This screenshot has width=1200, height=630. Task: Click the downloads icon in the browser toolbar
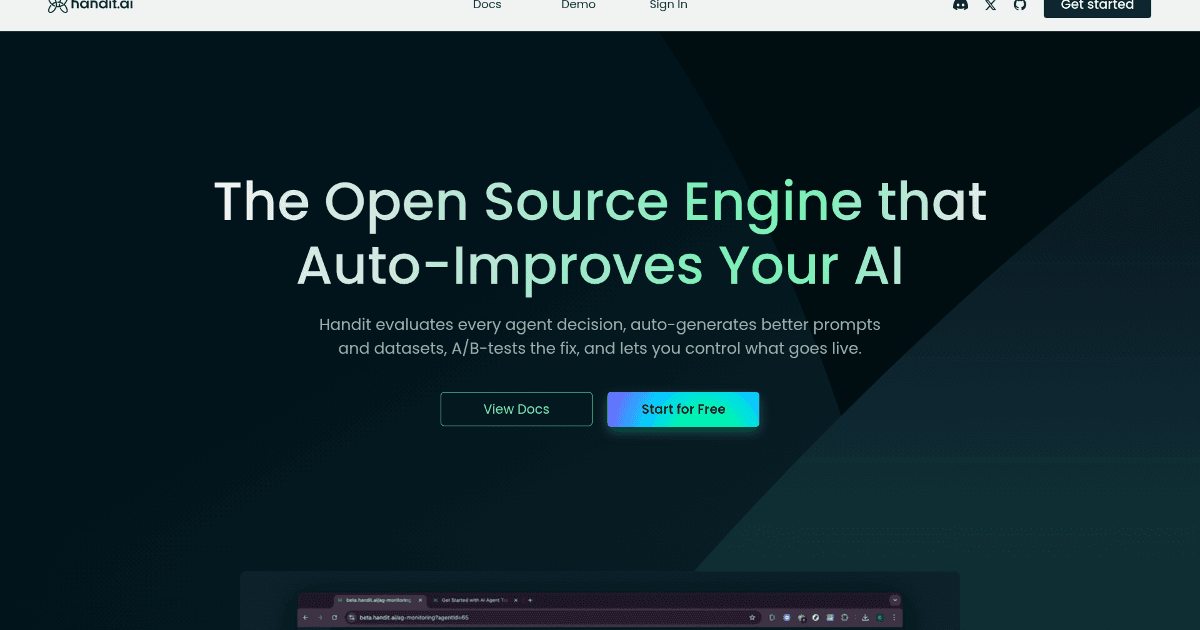(863, 617)
